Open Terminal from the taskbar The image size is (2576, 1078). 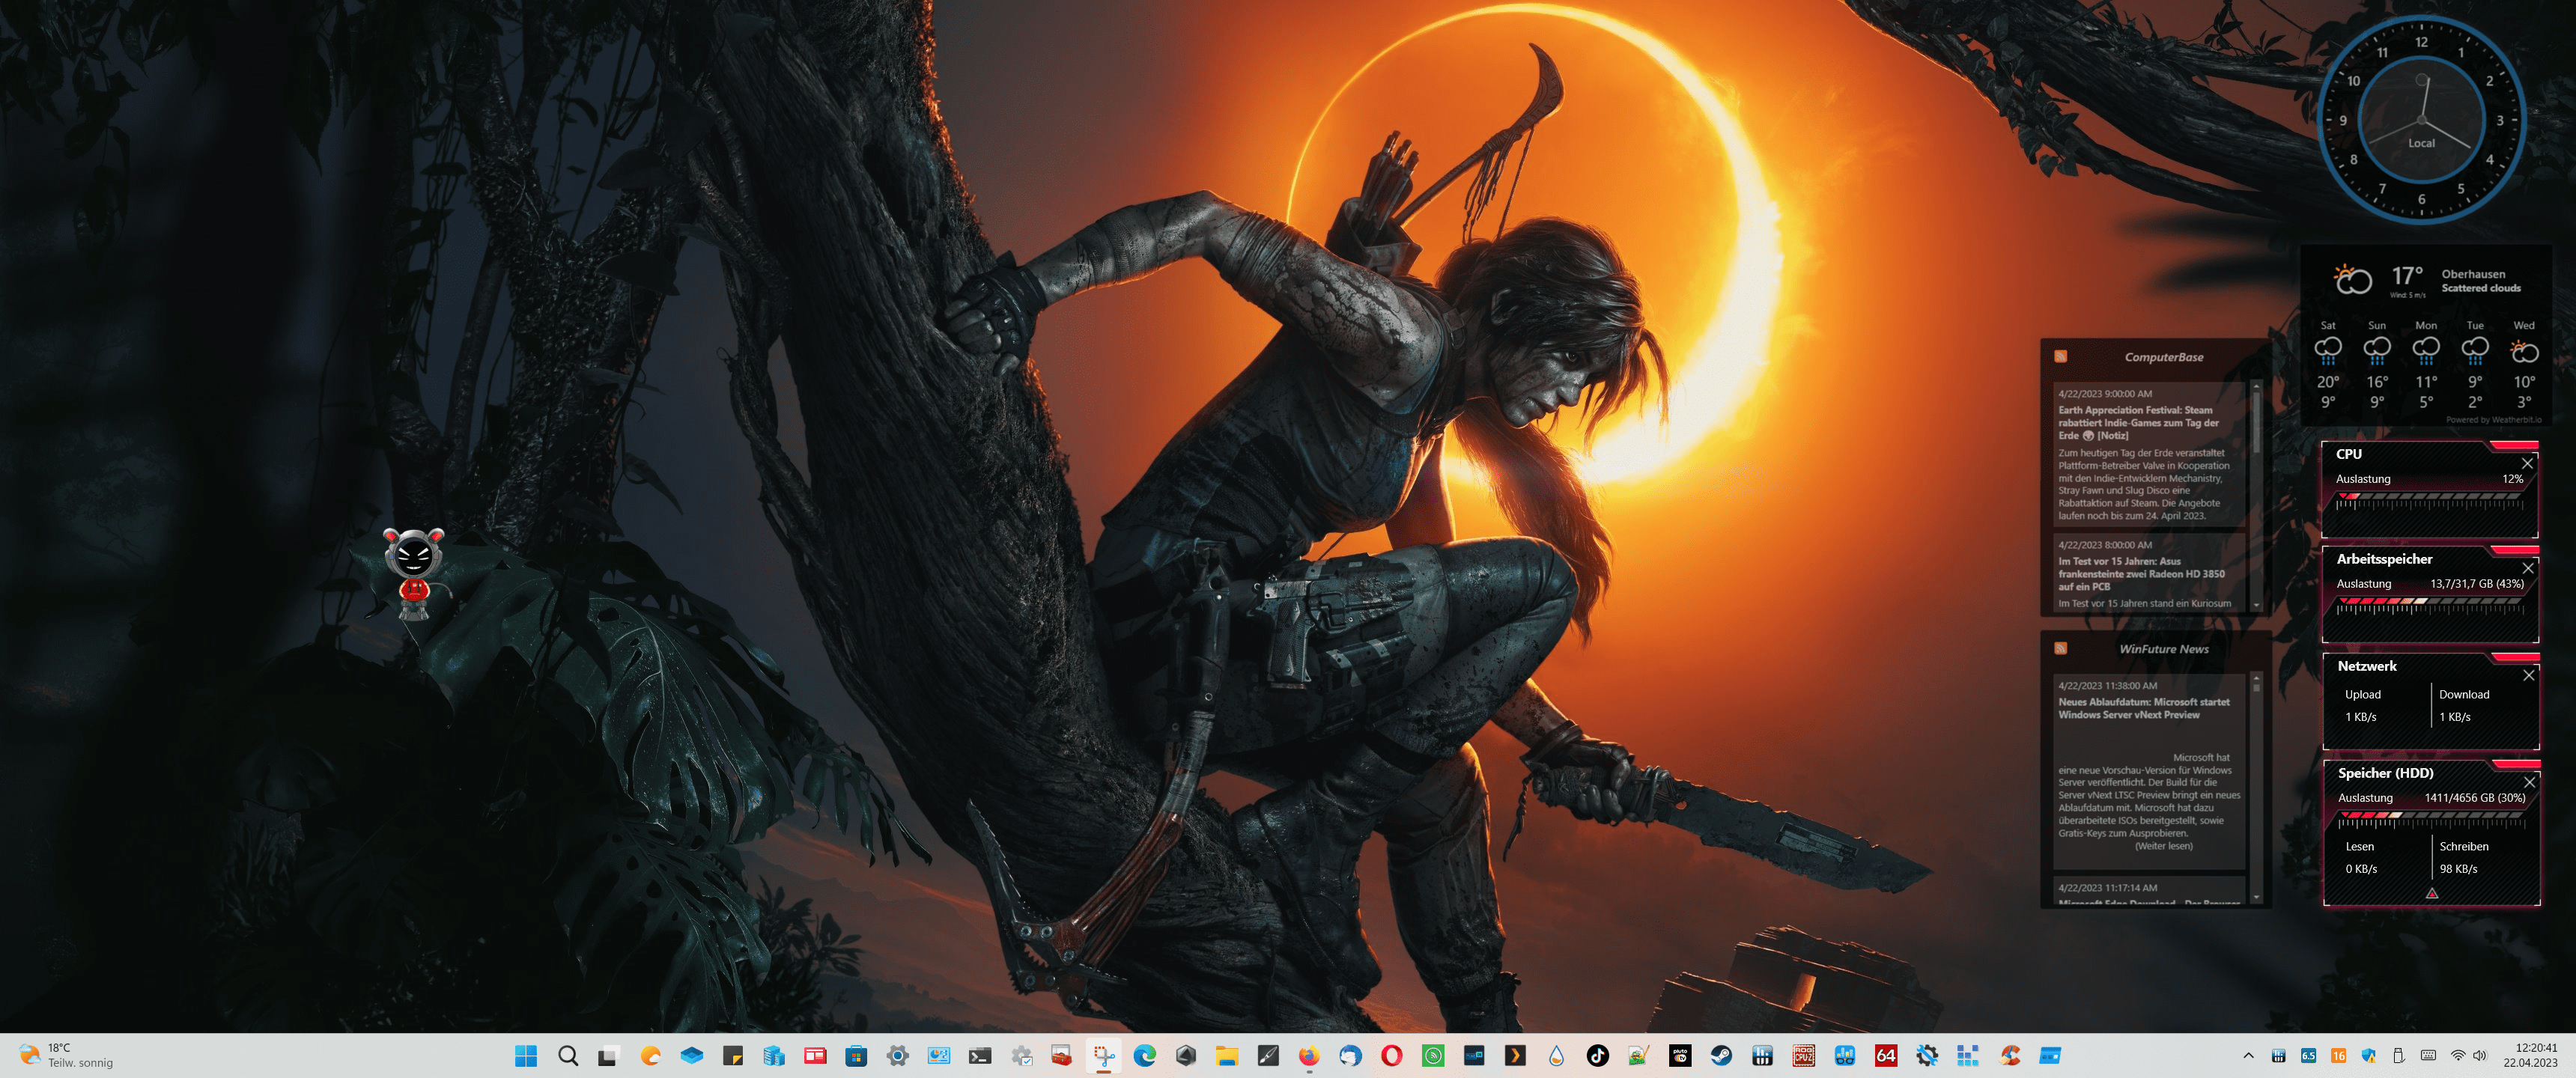(980, 1056)
